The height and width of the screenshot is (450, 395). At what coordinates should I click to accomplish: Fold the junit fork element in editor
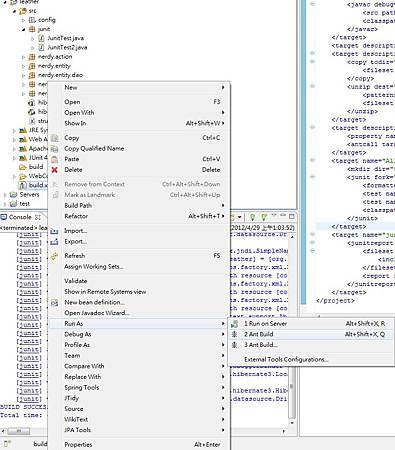tap(312, 177)
